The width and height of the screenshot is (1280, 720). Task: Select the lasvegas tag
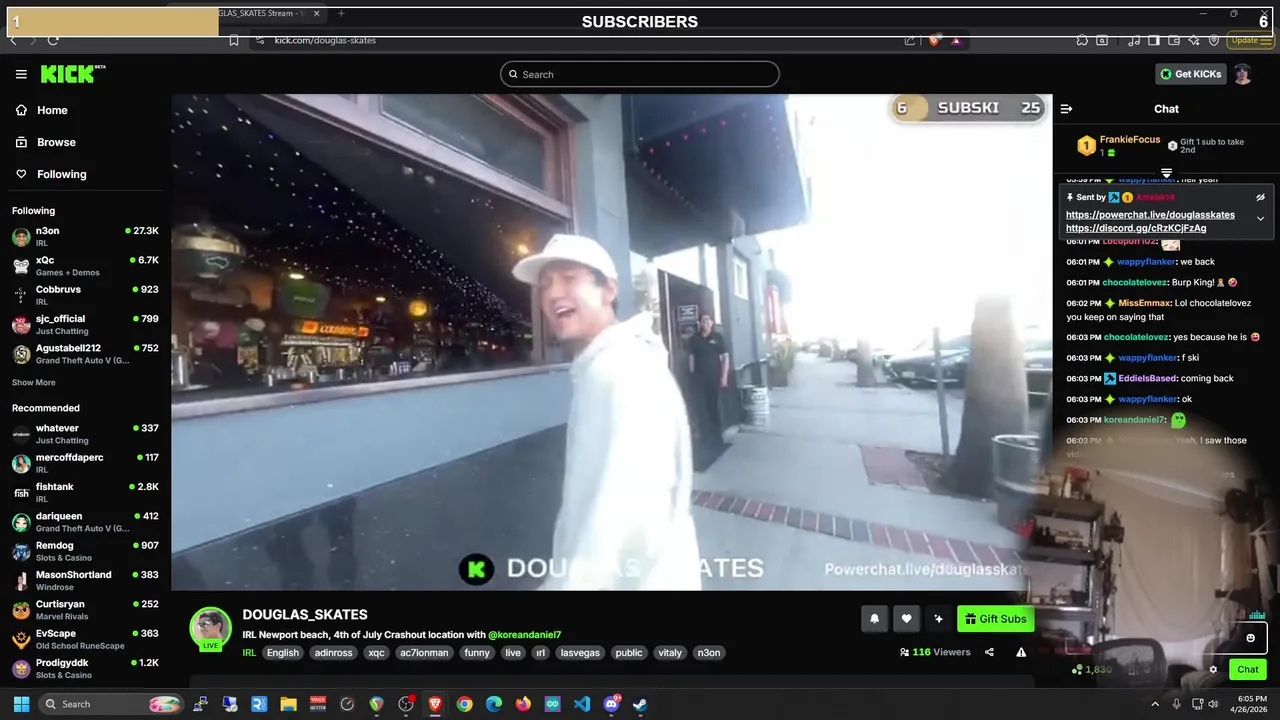coord(580,653)
